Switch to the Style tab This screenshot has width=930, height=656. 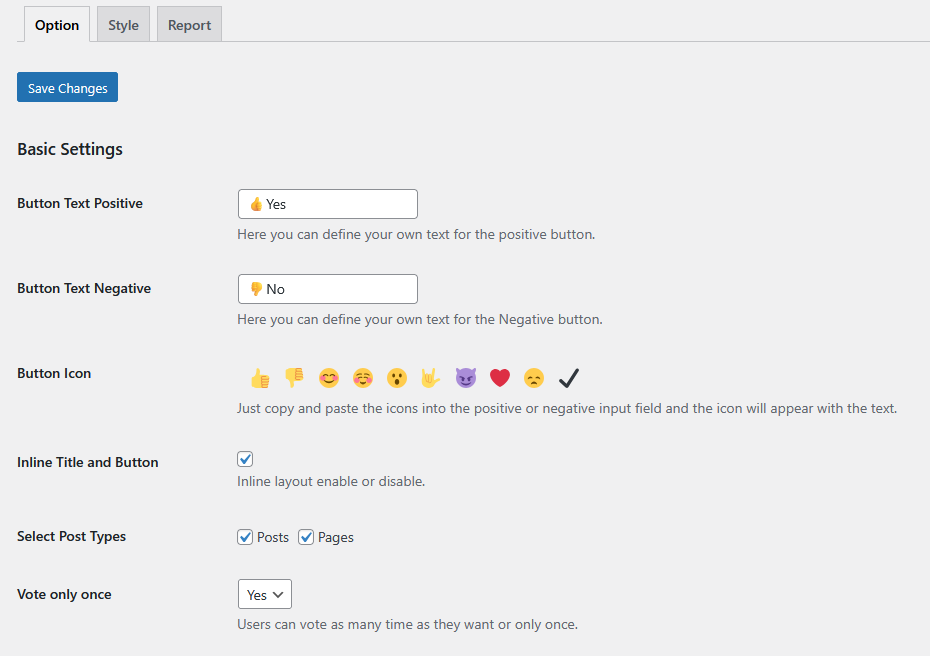pyautogui.click(x=123, y=25)
